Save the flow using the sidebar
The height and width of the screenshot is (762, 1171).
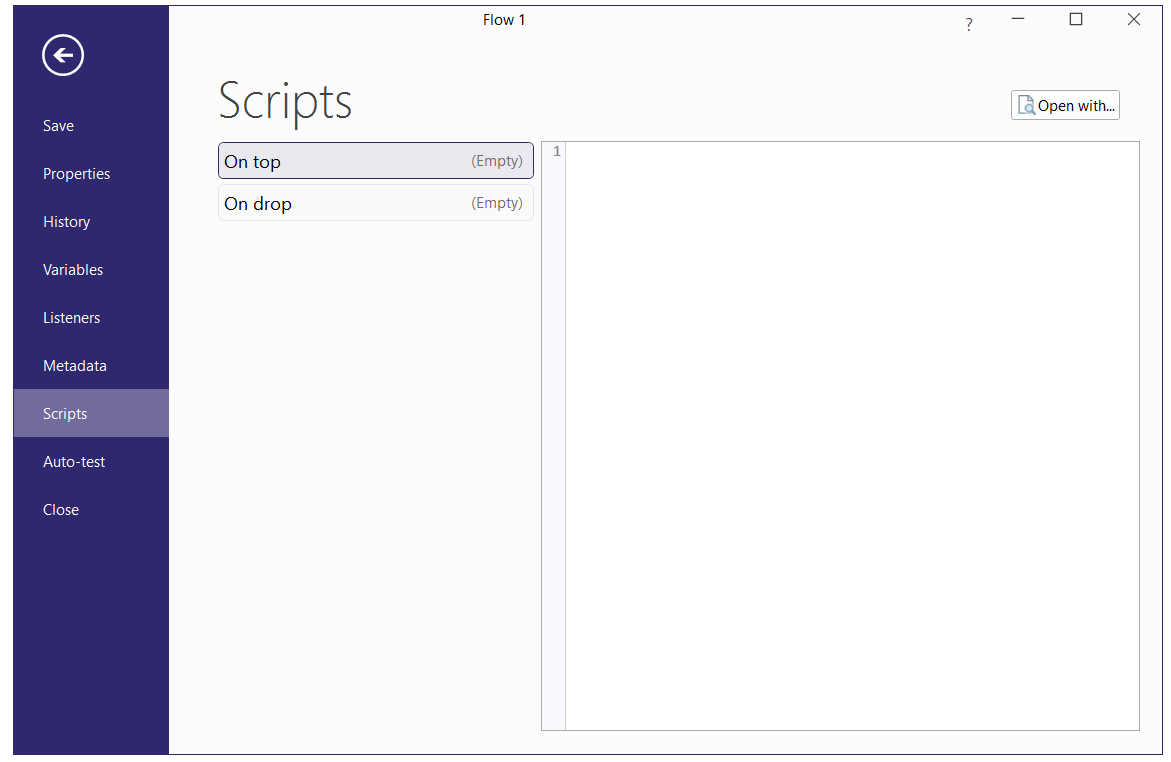(58, 125)
